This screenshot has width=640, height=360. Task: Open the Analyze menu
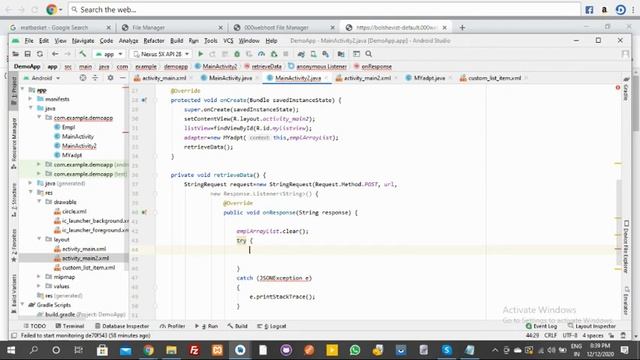(128, 41)
